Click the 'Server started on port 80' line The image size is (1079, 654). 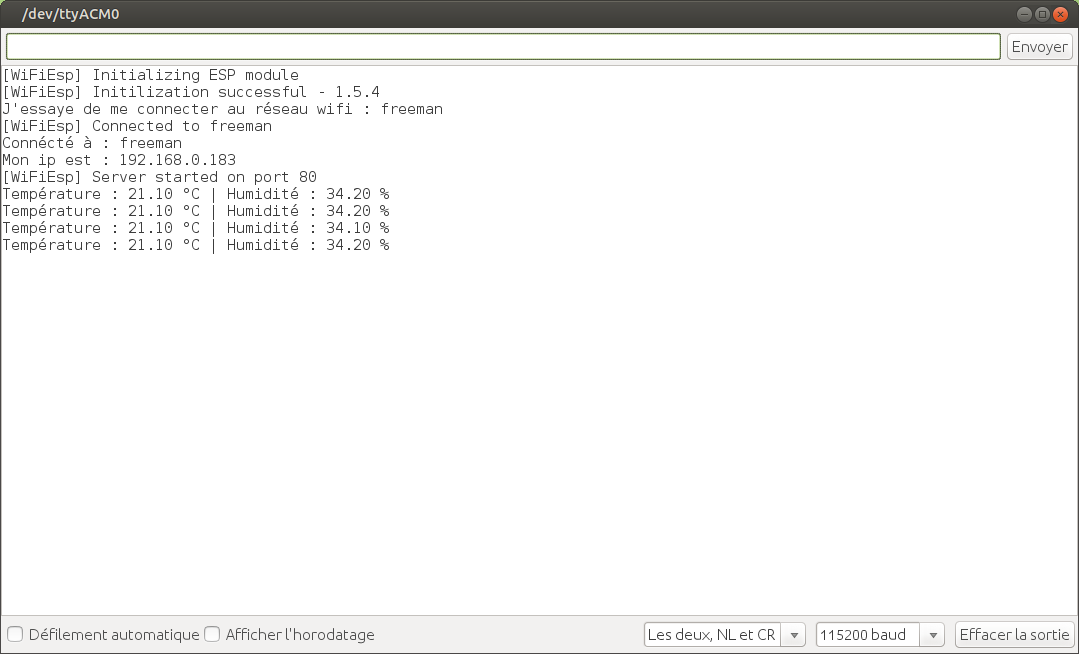[x=159, y=177]
